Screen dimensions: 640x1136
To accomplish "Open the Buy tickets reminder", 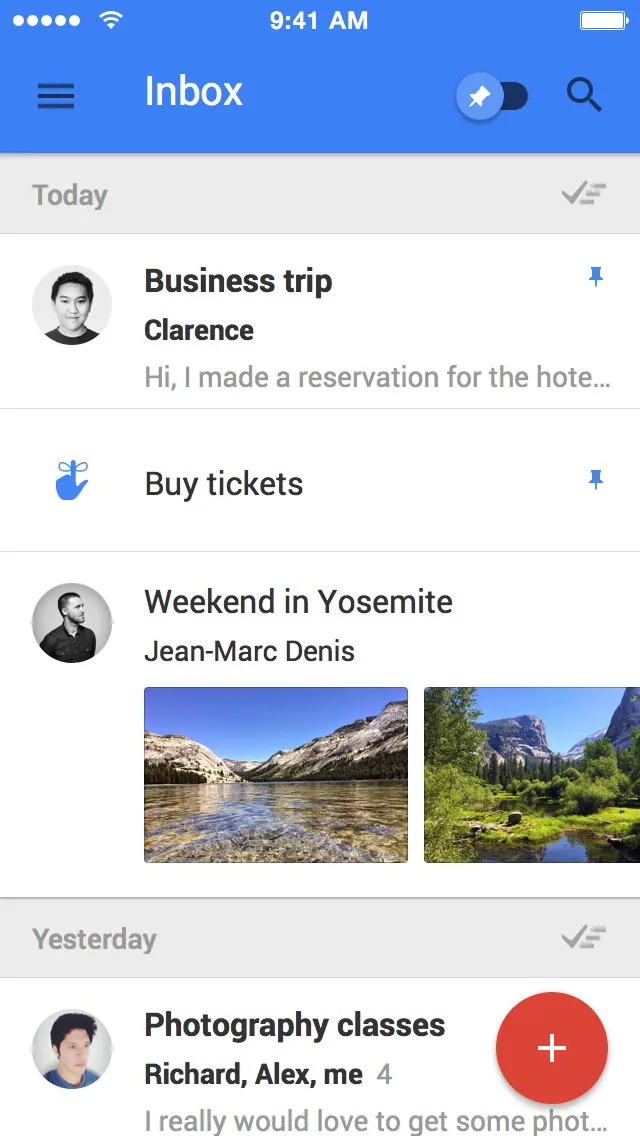I will 224,483.
